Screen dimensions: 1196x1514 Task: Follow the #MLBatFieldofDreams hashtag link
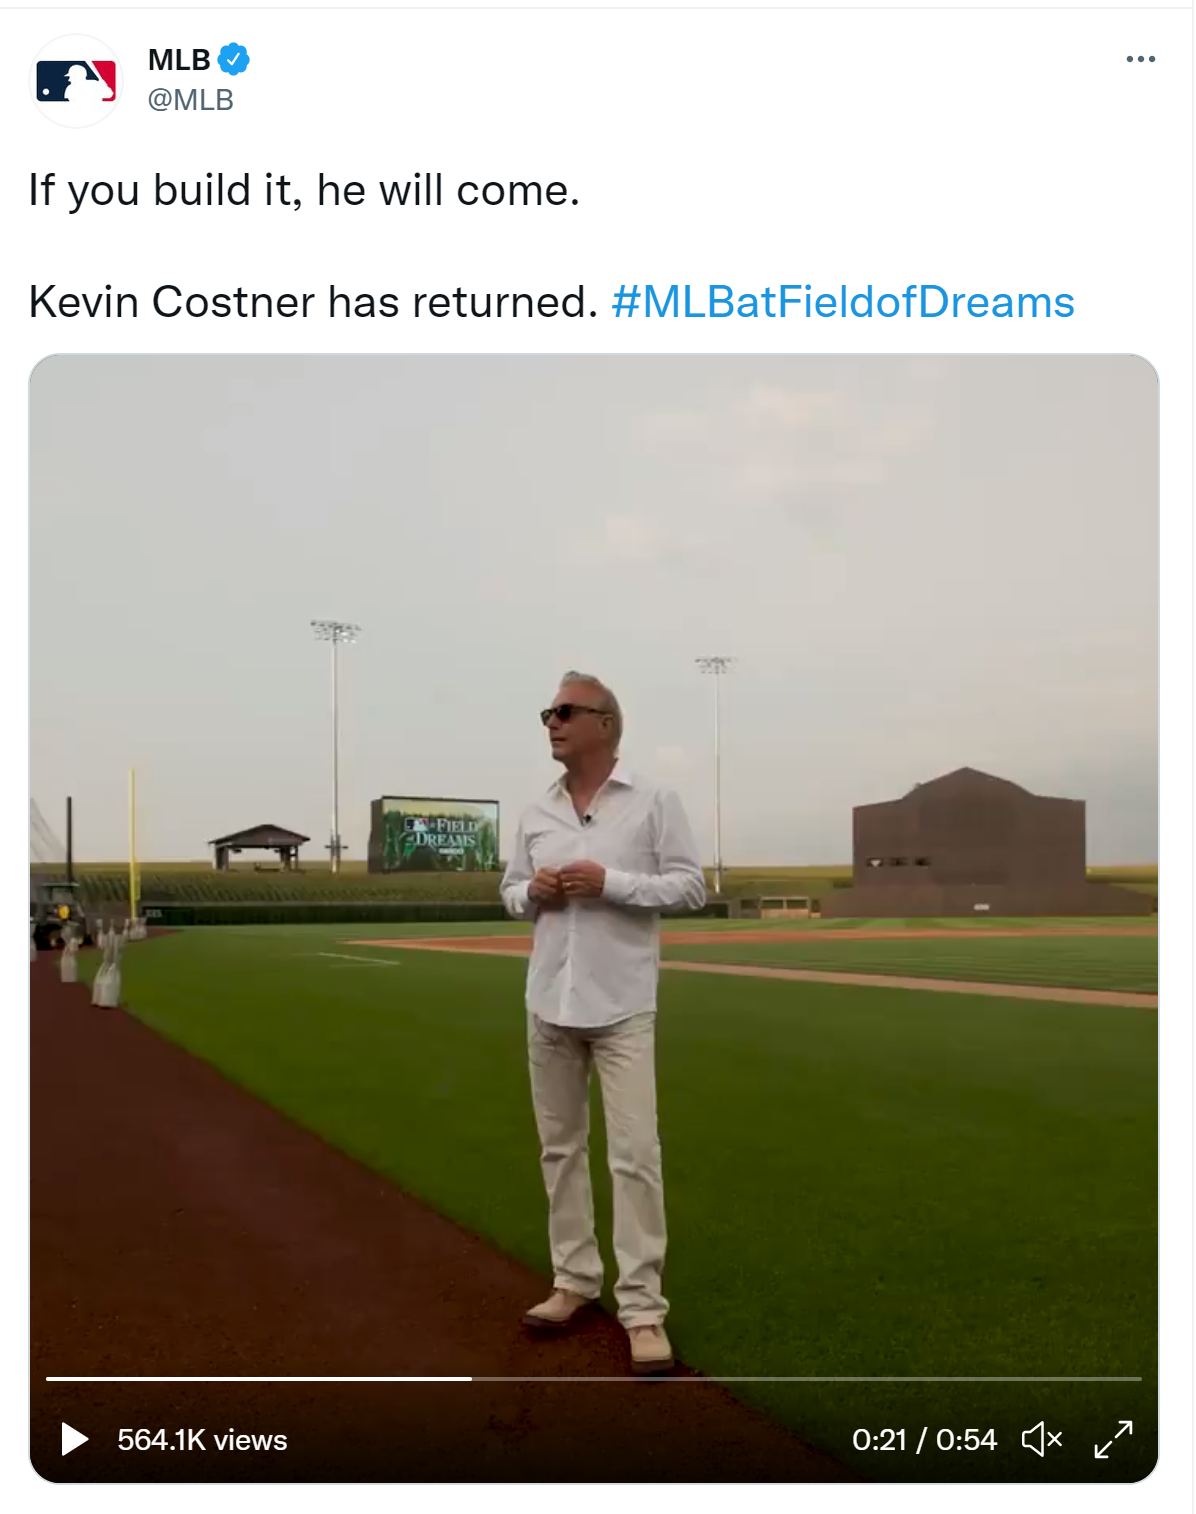pos(842,302)
